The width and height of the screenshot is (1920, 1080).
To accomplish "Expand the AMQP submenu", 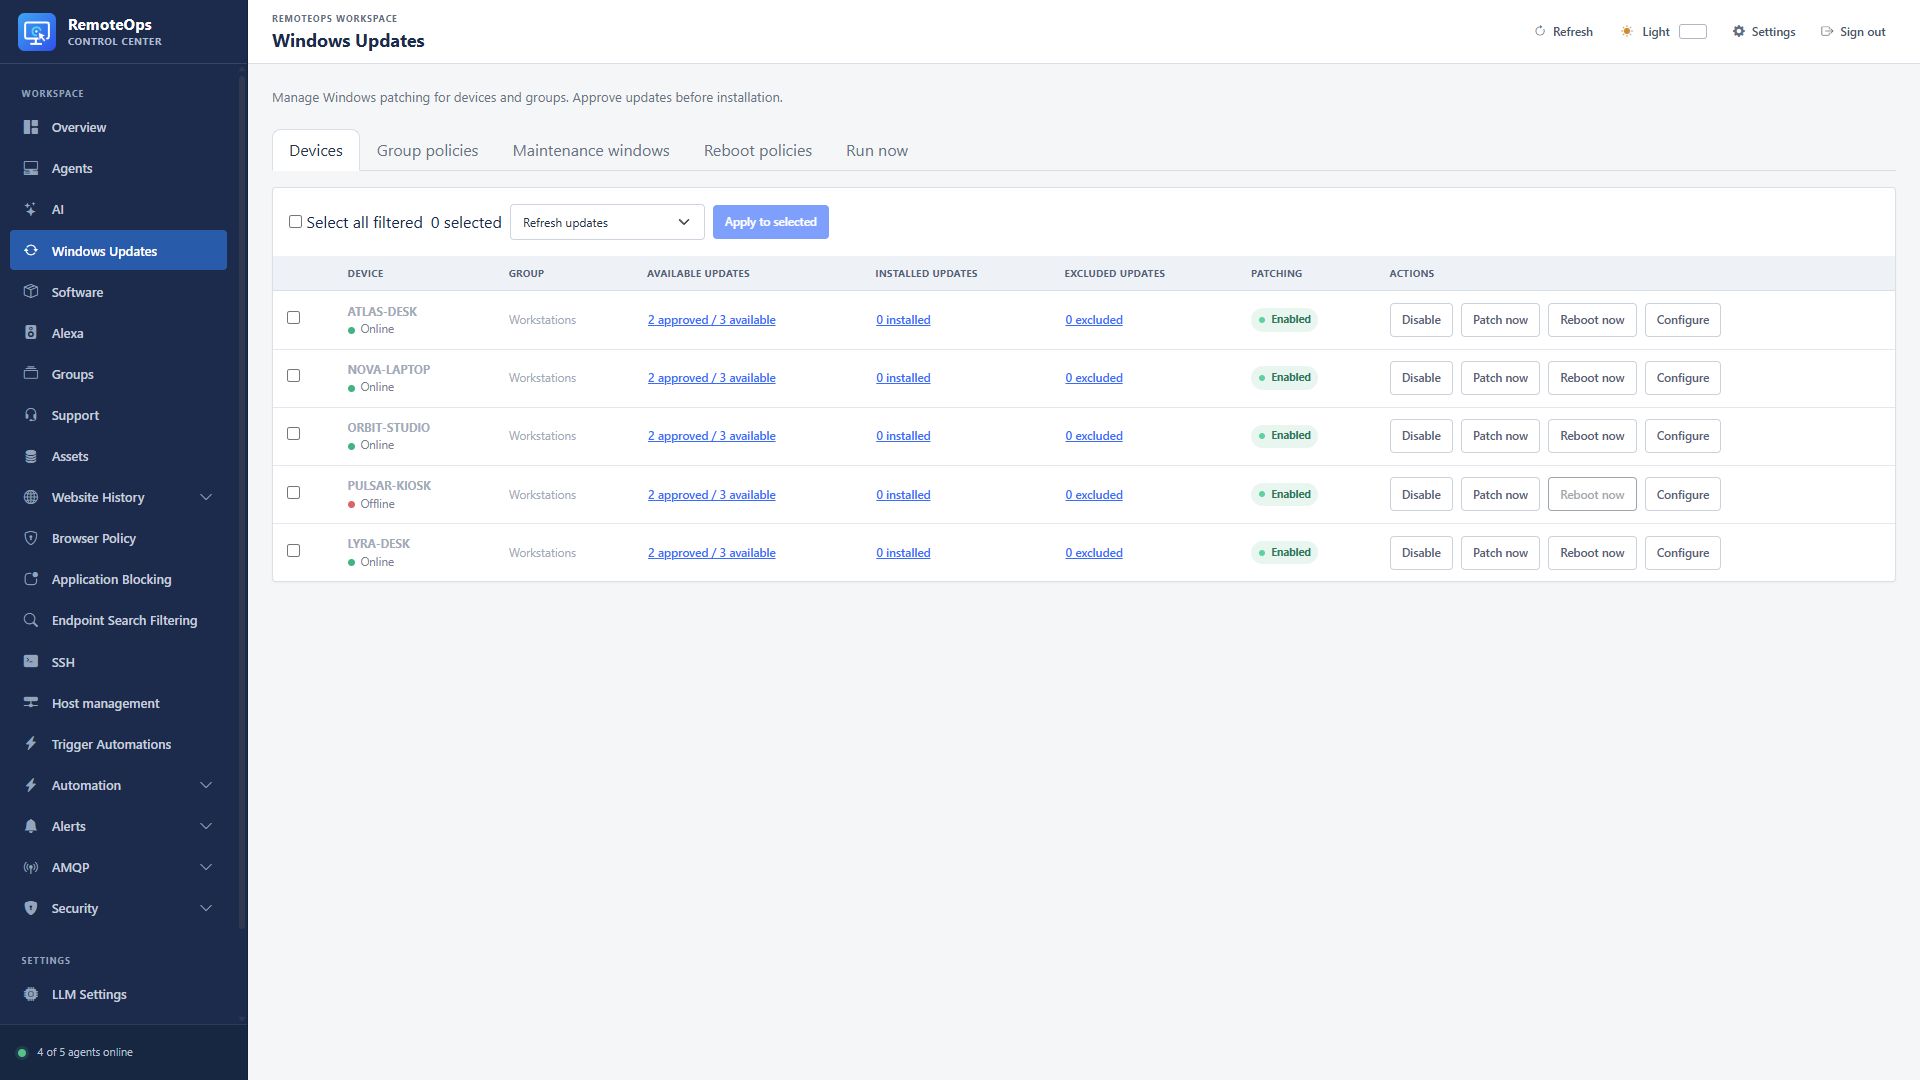I will pyautogui.click(x=206, y=867).
